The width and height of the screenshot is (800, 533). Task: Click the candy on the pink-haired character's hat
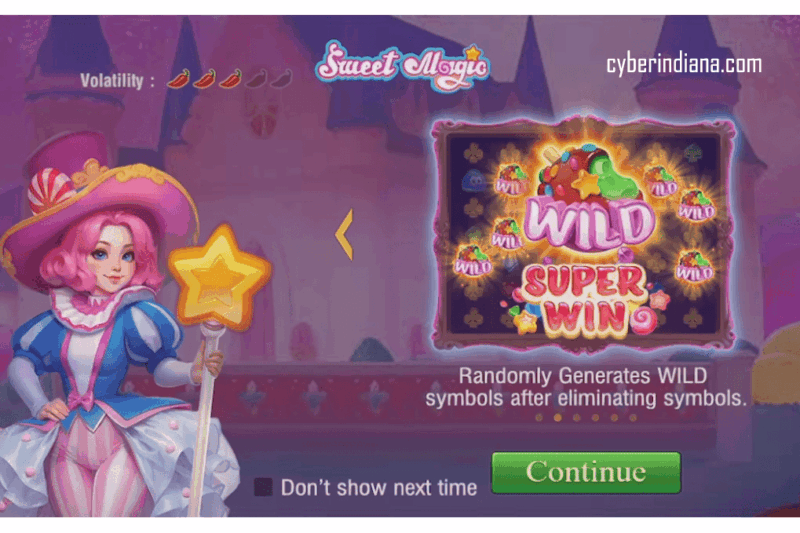49,189
